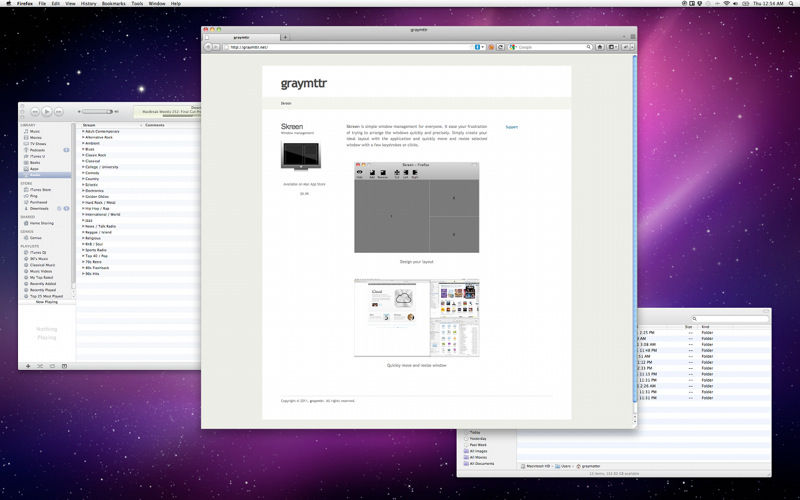Viewport: 800px width, 500px height.
Task: Click the Finder window search field
Action: click(730, 319)
